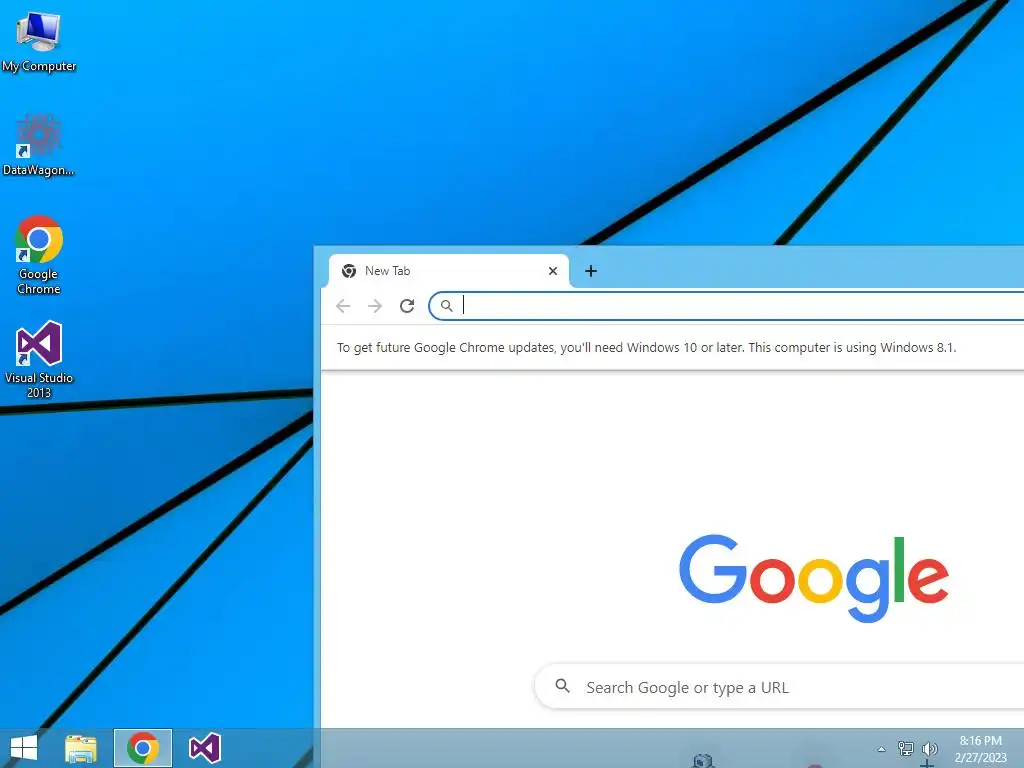The width and height of the screenshot is (1024, 768).
Task: Click the Chrome taskbar icon
Action: click(x=143, y=748)
